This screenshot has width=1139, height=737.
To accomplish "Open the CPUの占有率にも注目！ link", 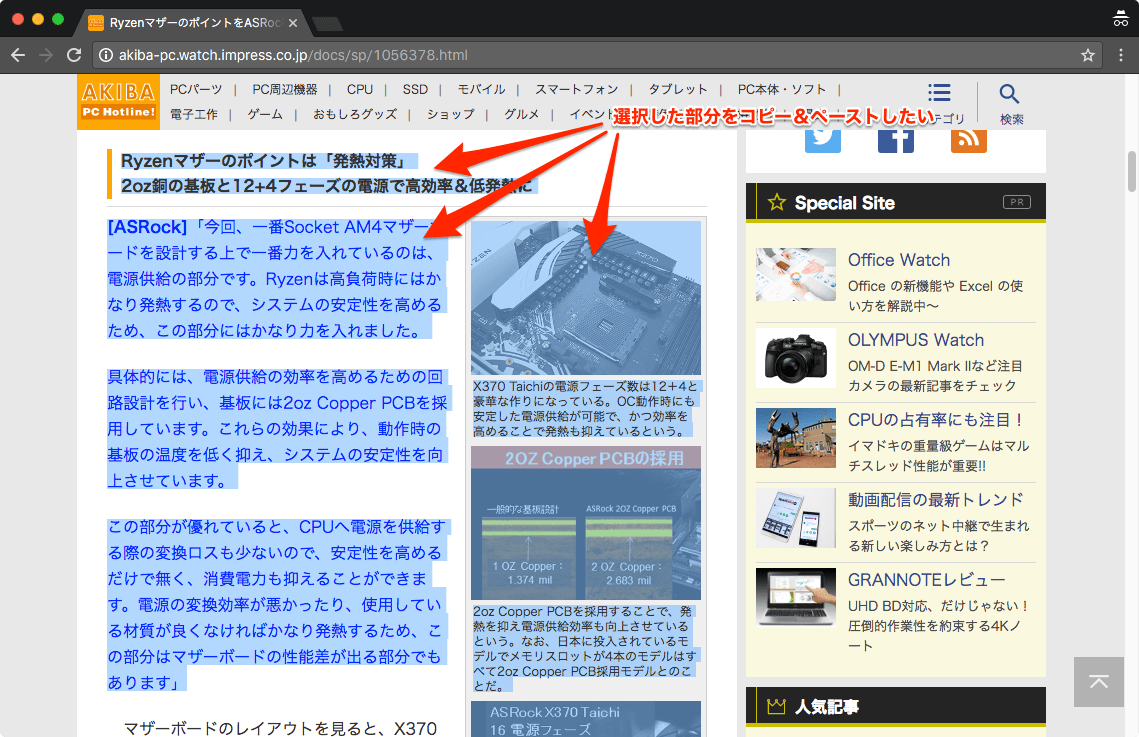I will point(936,420).
